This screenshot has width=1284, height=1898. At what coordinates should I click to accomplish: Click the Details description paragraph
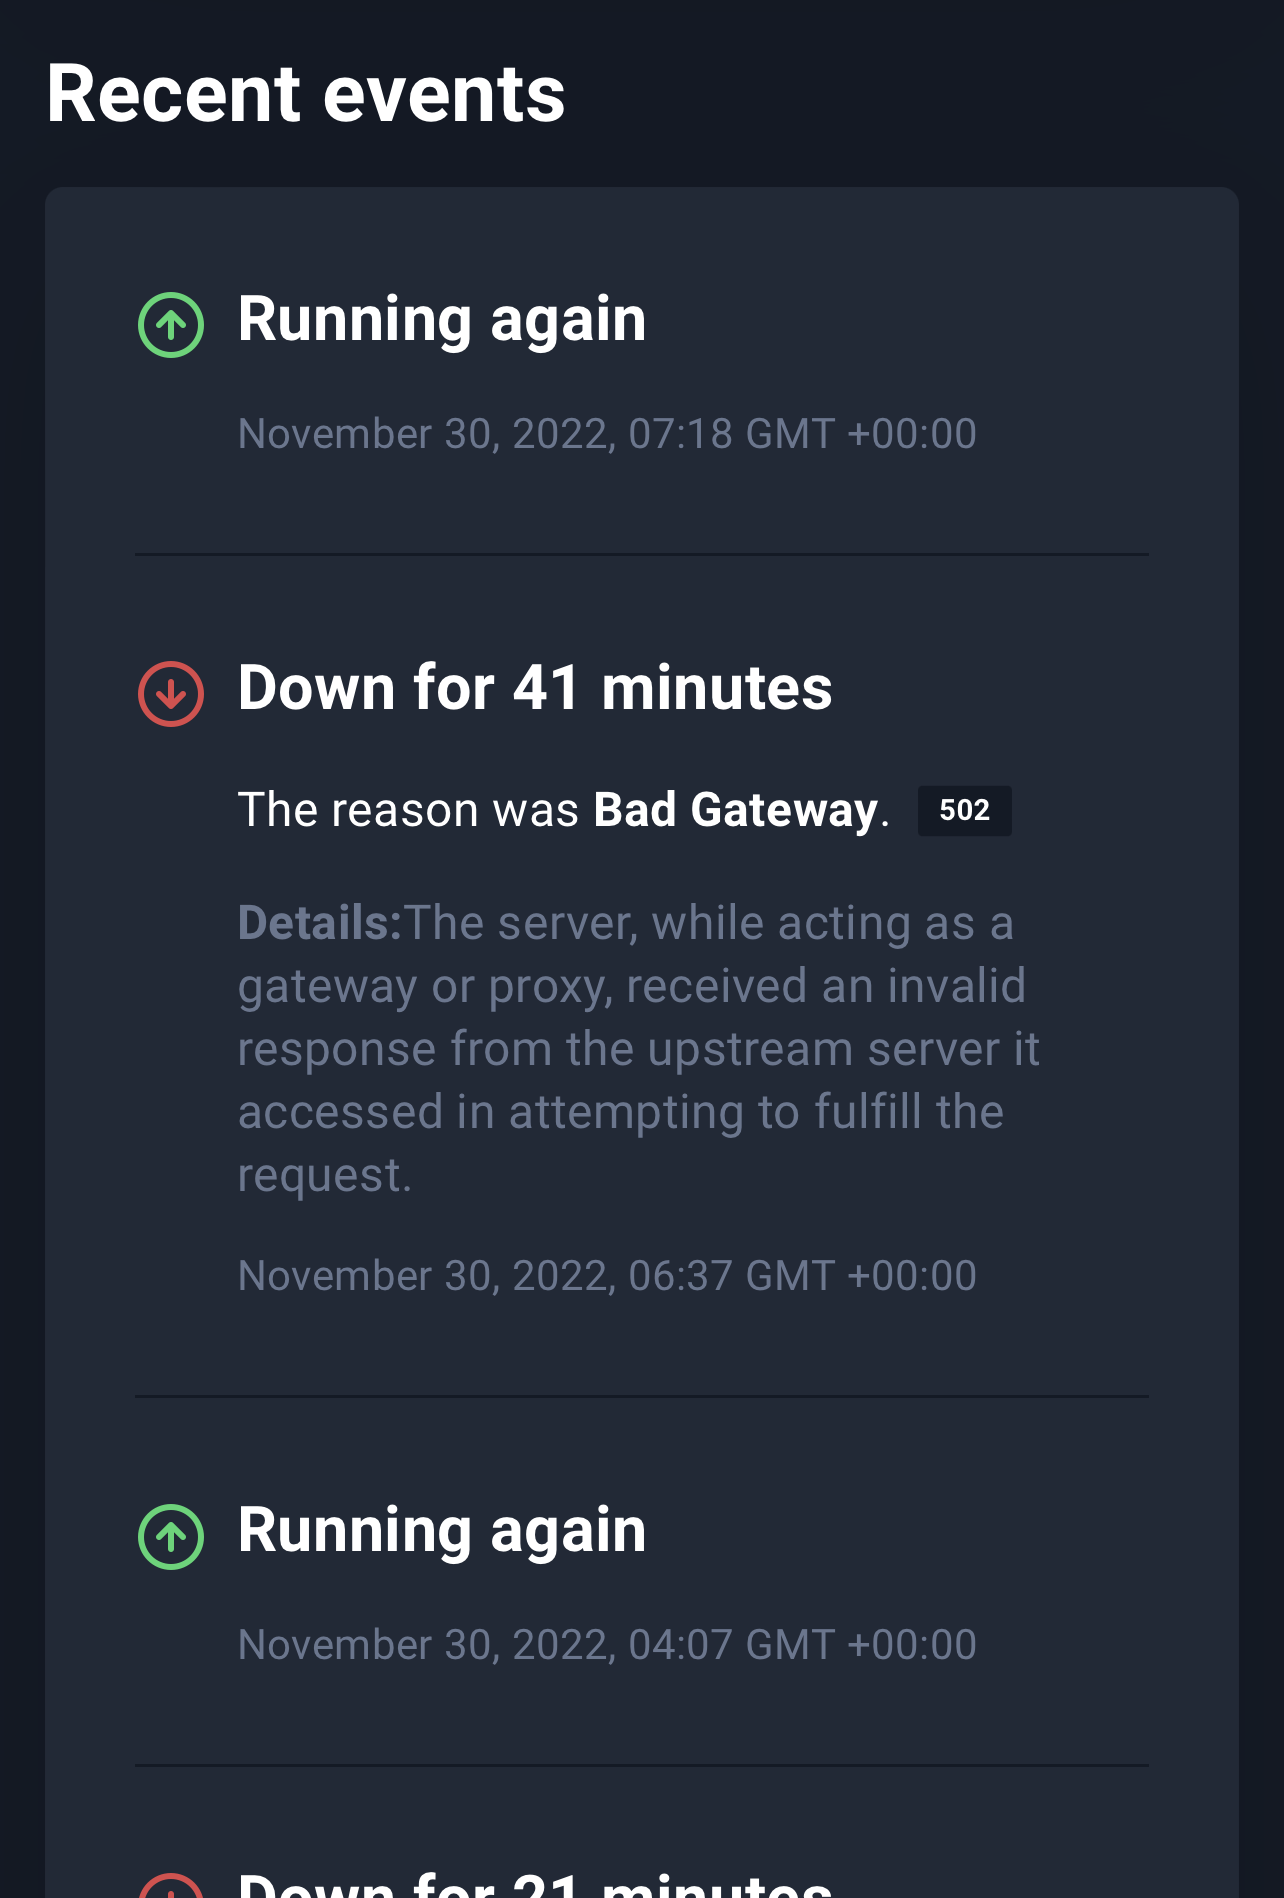(x=639, y=1047)
